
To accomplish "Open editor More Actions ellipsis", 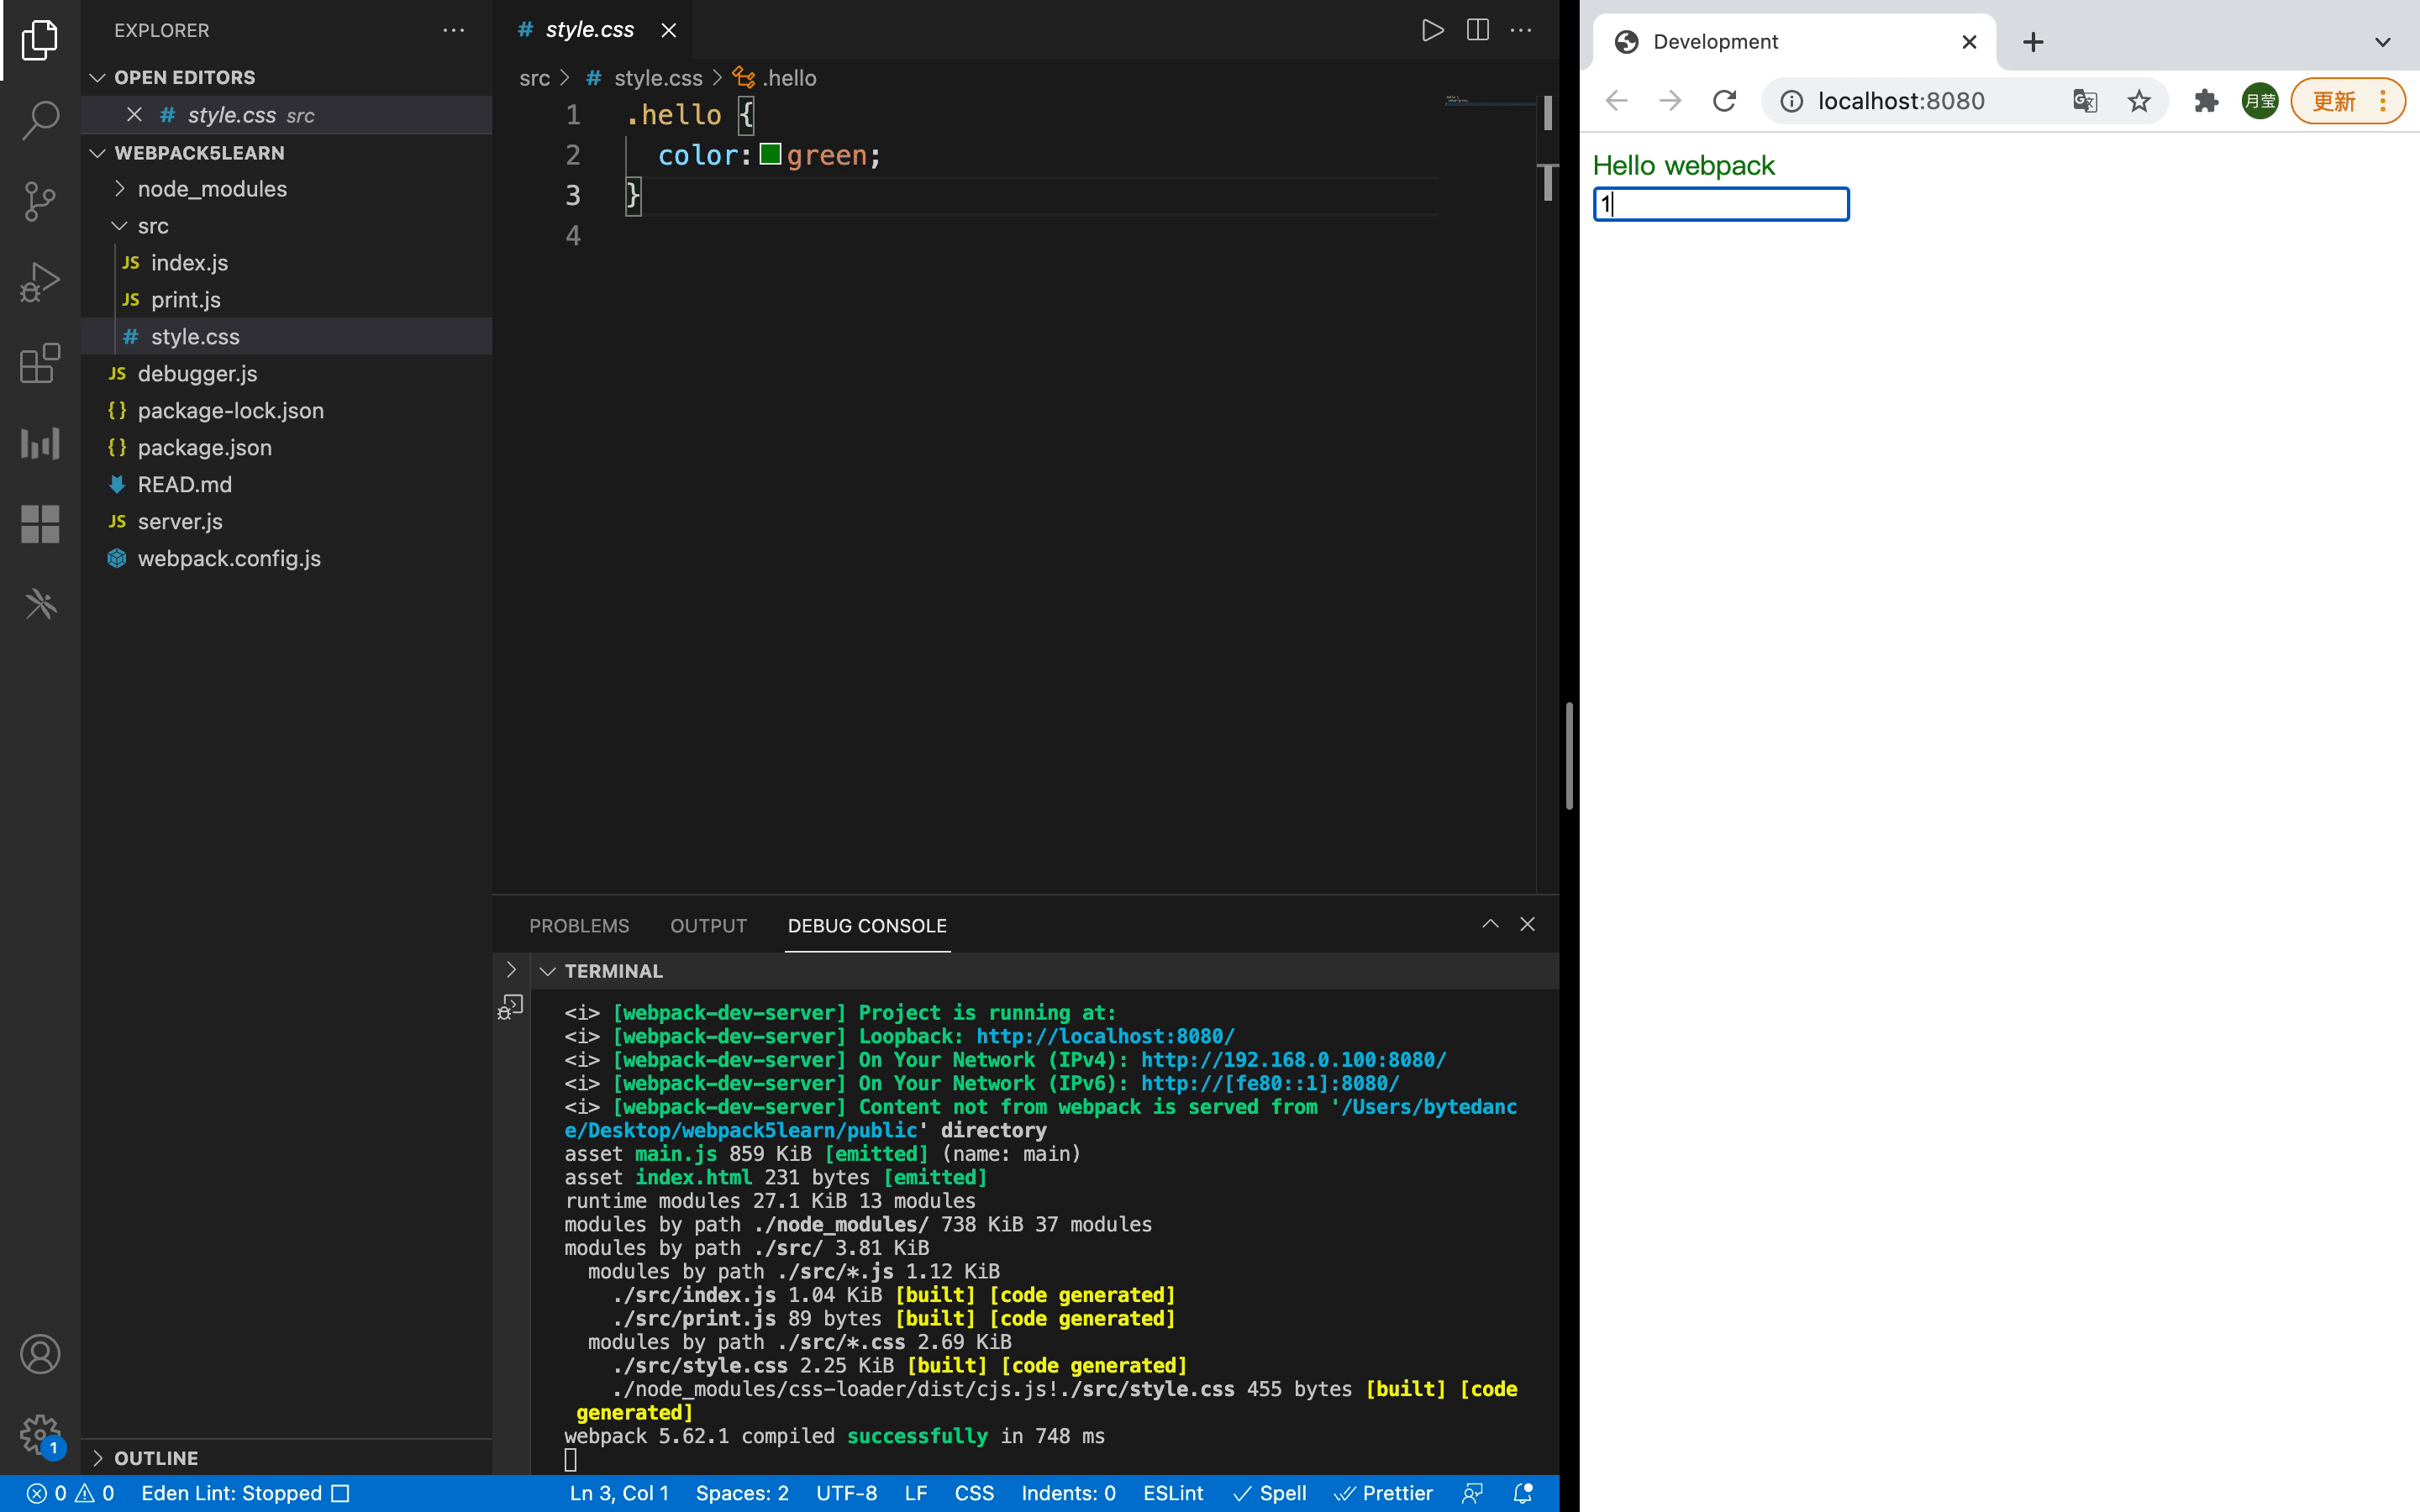I will pos(1521,30).
